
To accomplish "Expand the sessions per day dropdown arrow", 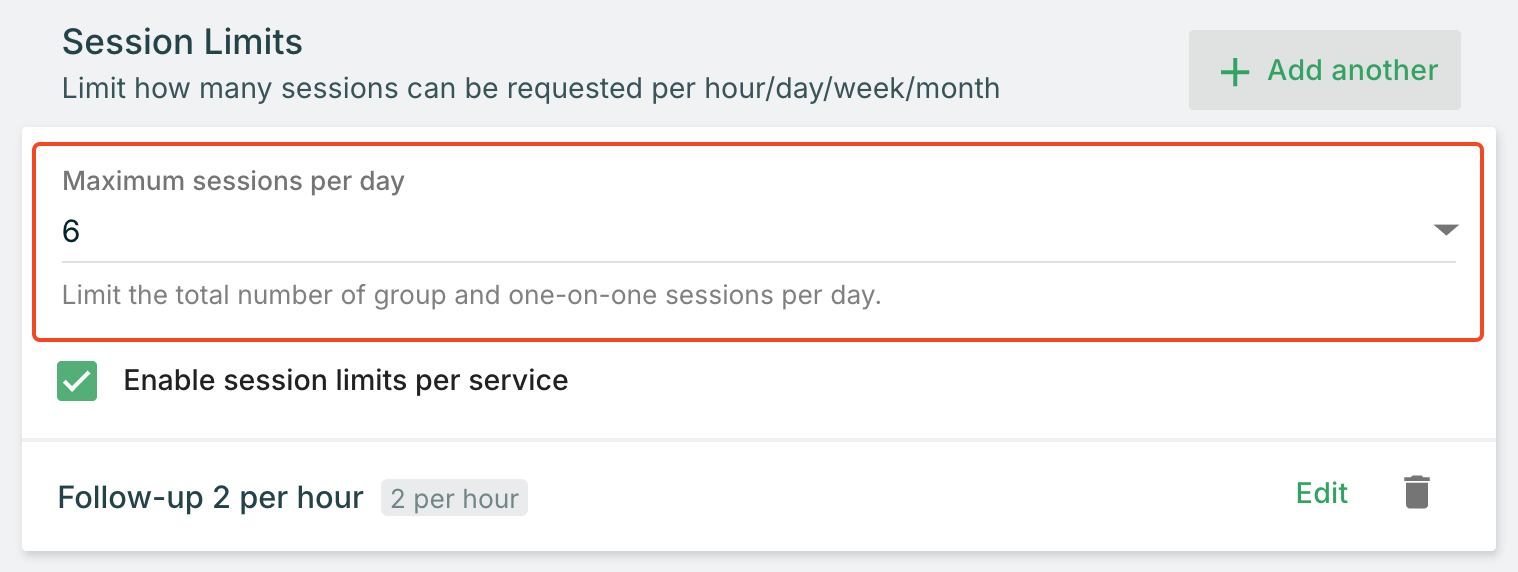I will click(1445, 230).
